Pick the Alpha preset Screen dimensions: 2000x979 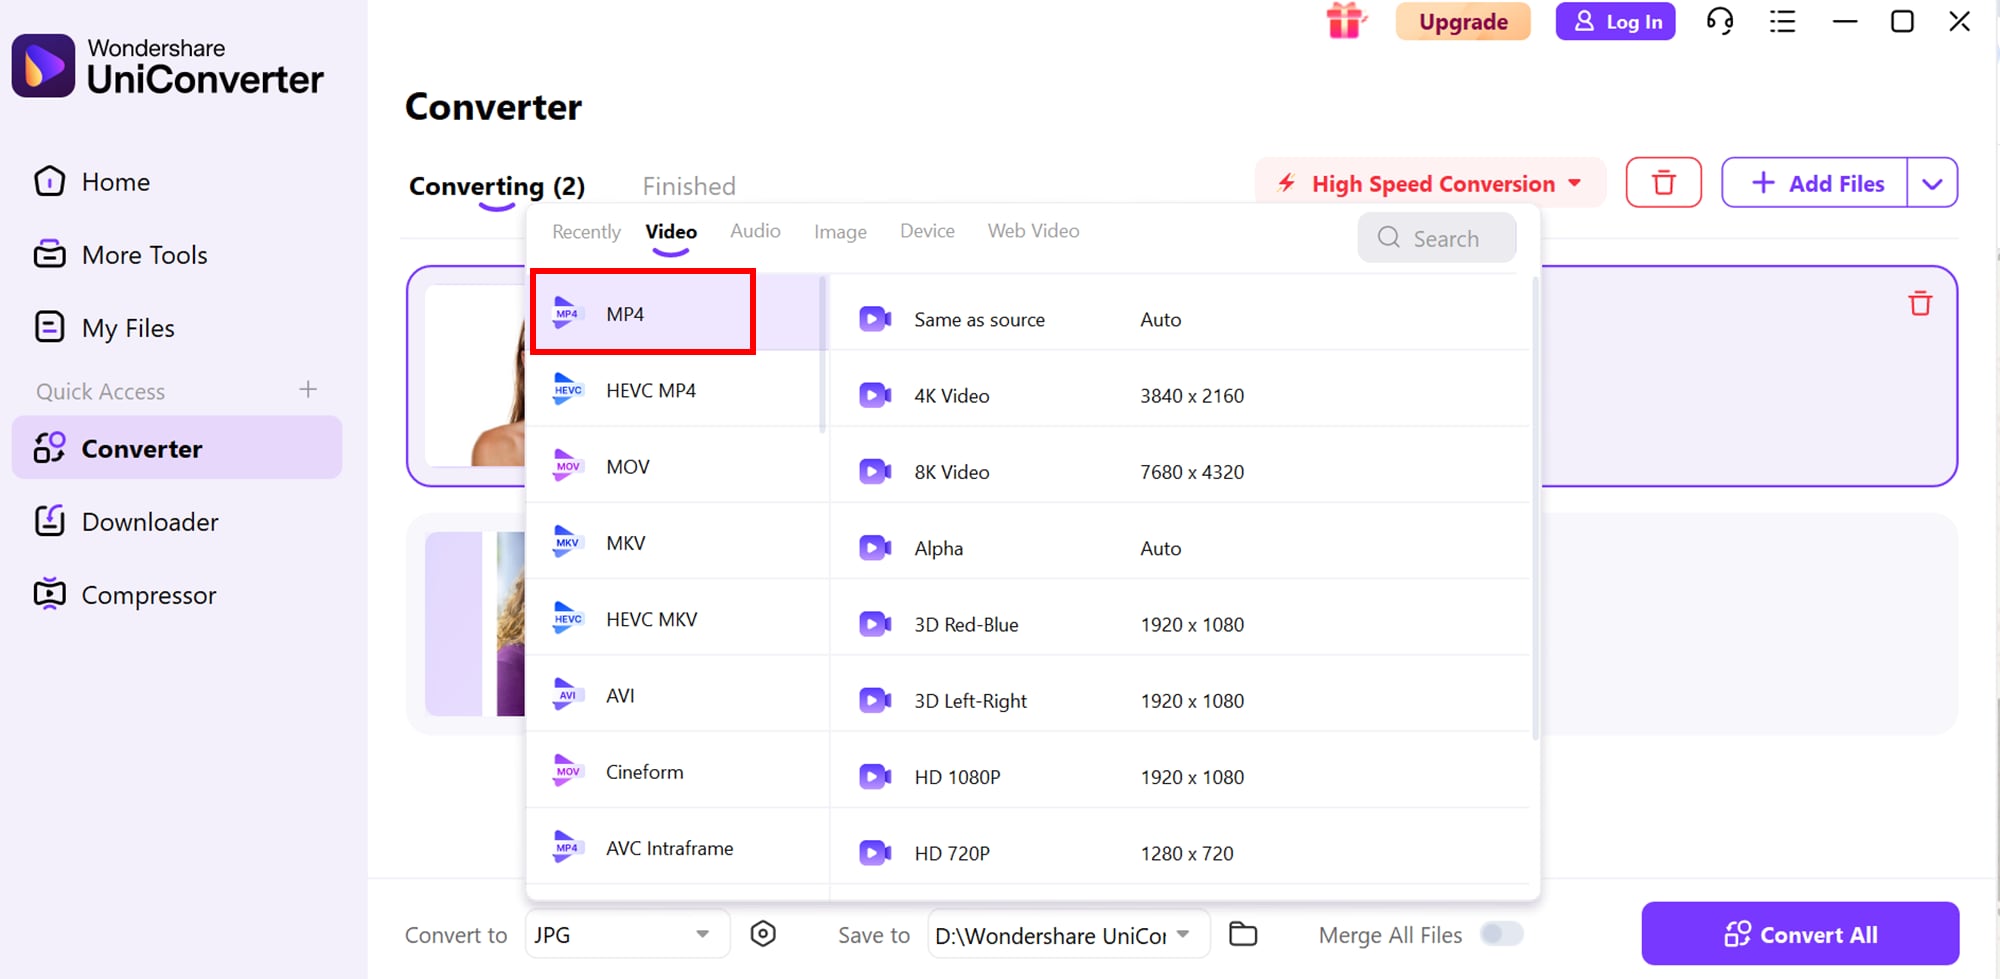tap(1181, 548)
